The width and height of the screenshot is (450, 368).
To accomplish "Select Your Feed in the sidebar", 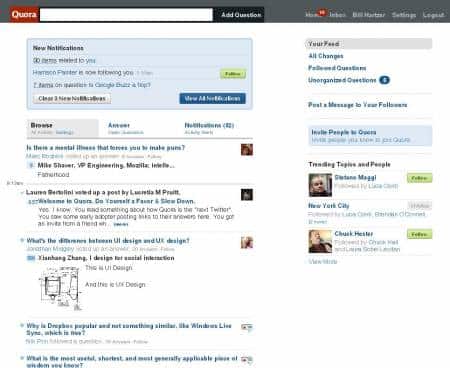I will (368, 44).
